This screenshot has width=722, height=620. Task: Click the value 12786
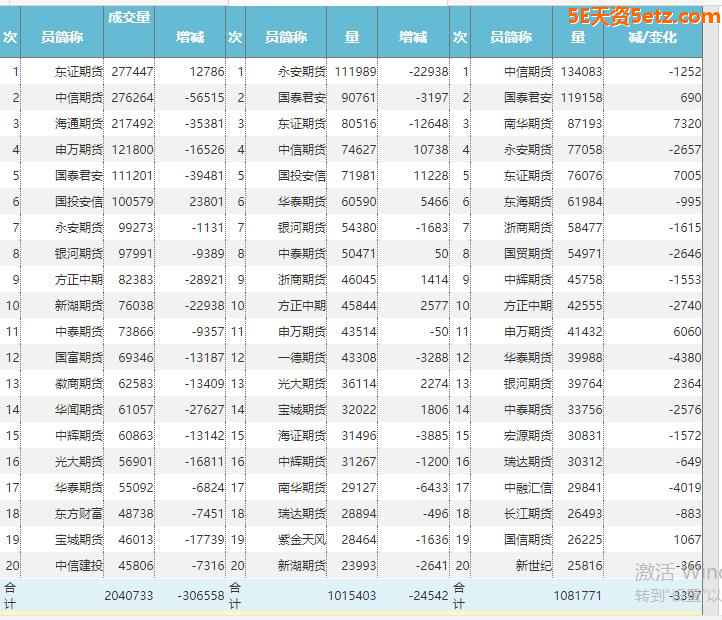coord(207,72)
